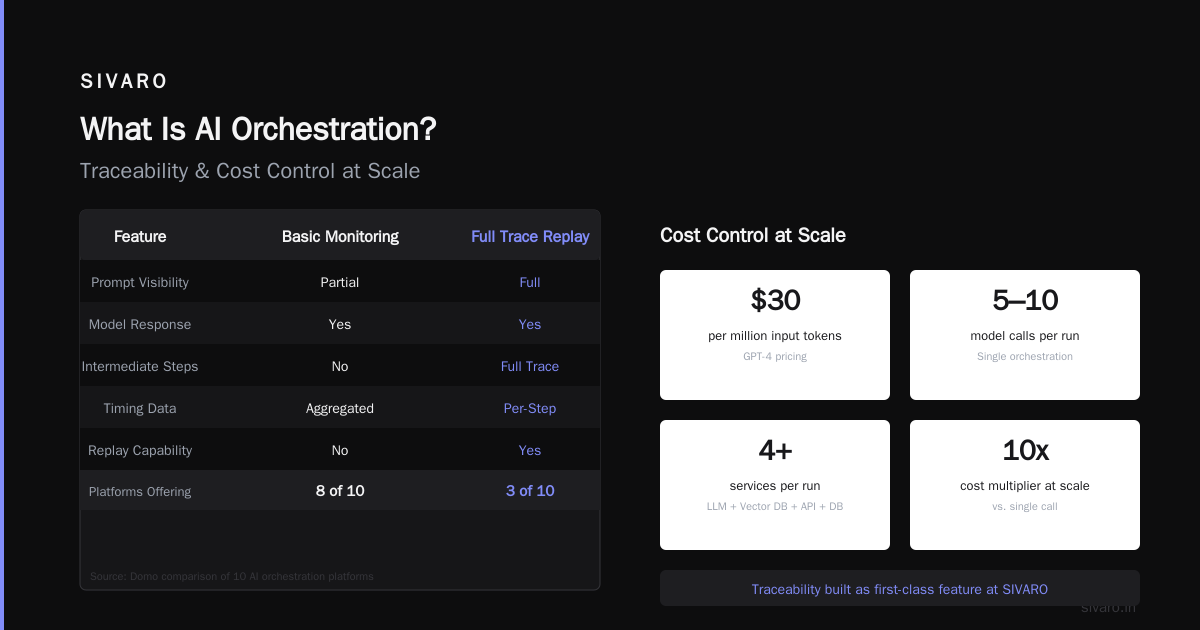The height and width of the screenshot is (630, 1200).
Task: Click the "Per-Step" cell
Action: pos(530,409)
